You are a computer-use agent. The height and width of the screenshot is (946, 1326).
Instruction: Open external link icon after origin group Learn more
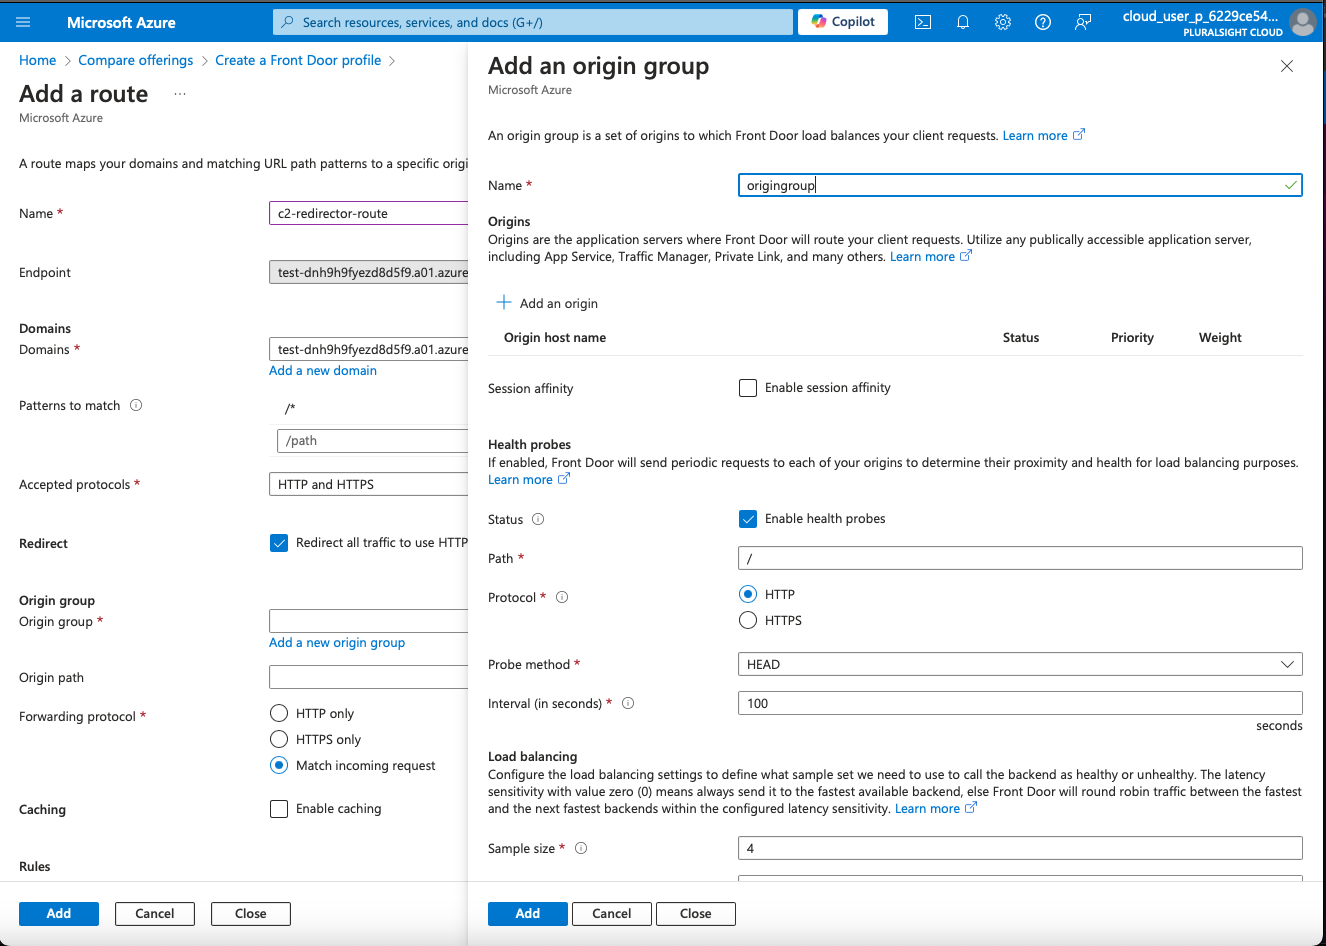click(1079, 135)
